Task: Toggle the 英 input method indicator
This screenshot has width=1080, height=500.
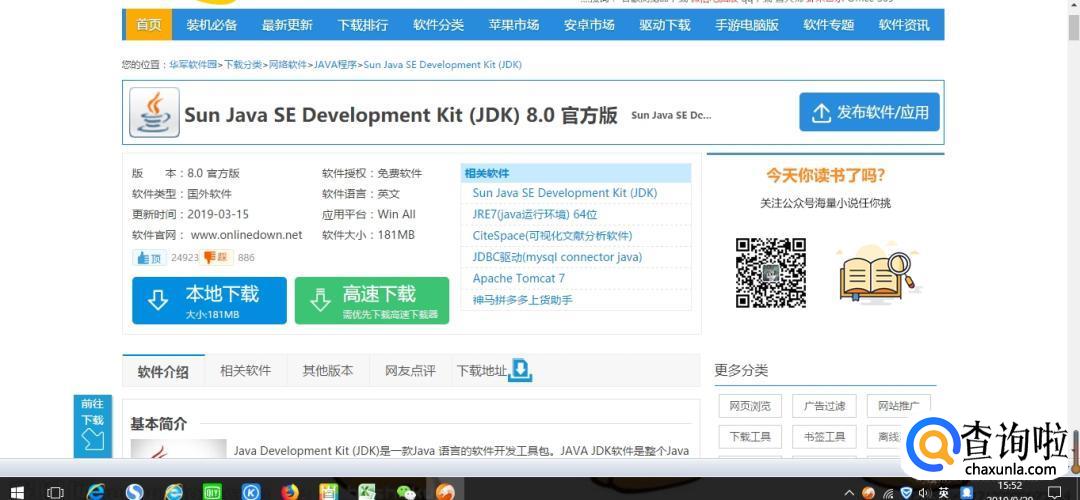Action: pyautogui.click(x=943, y=492)
